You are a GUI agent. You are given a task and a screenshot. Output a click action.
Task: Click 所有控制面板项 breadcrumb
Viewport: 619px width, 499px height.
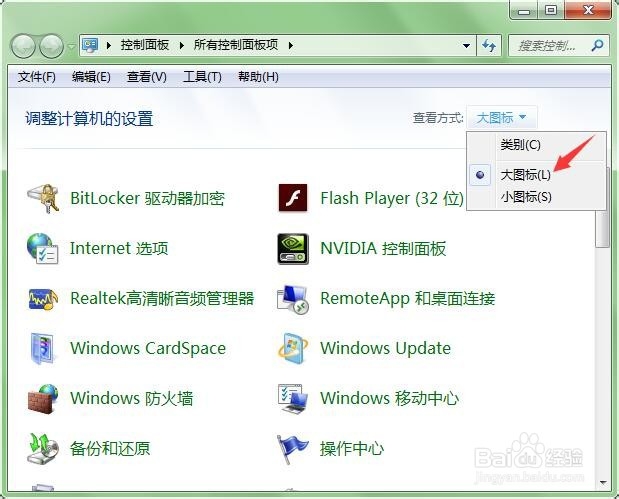click(x=236, y=45)
